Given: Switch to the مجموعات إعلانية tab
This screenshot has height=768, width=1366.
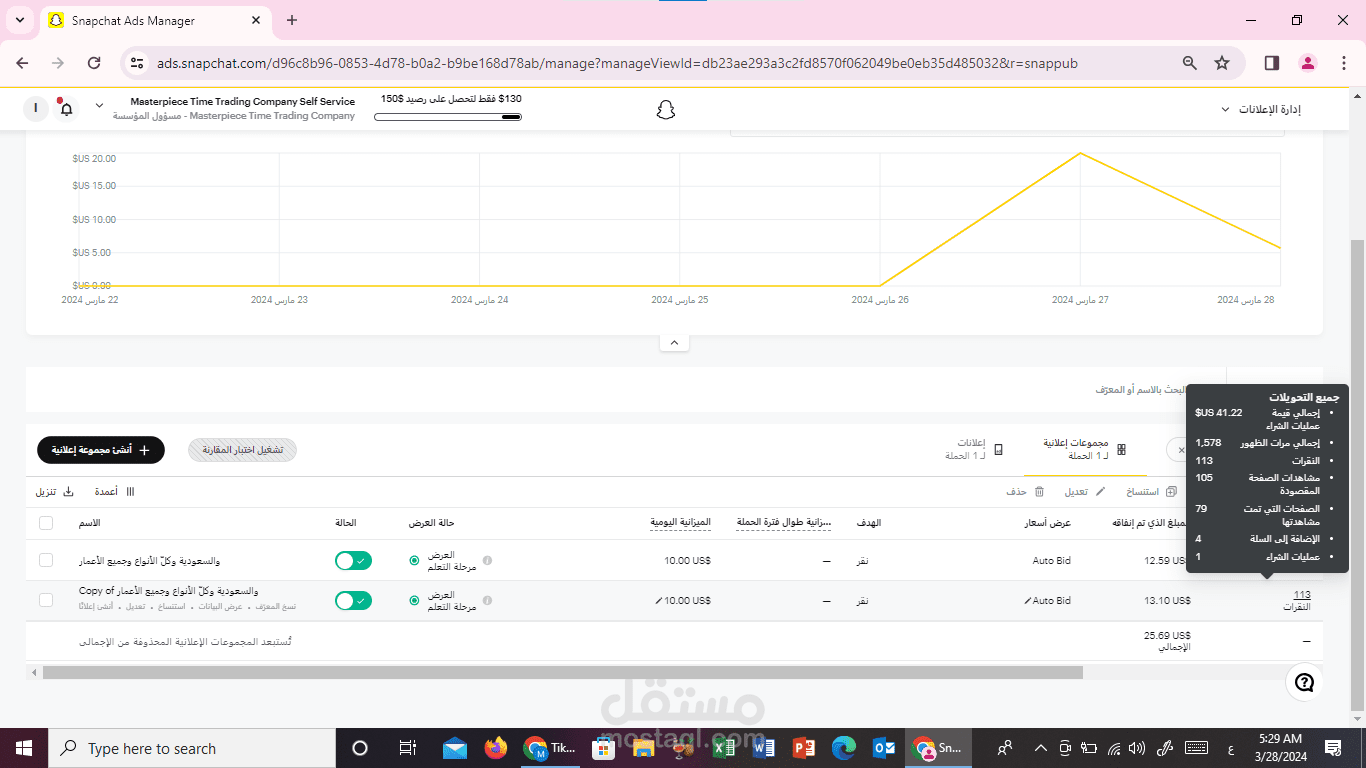Looking at the screenshot, I should [x=1085, y=449].
